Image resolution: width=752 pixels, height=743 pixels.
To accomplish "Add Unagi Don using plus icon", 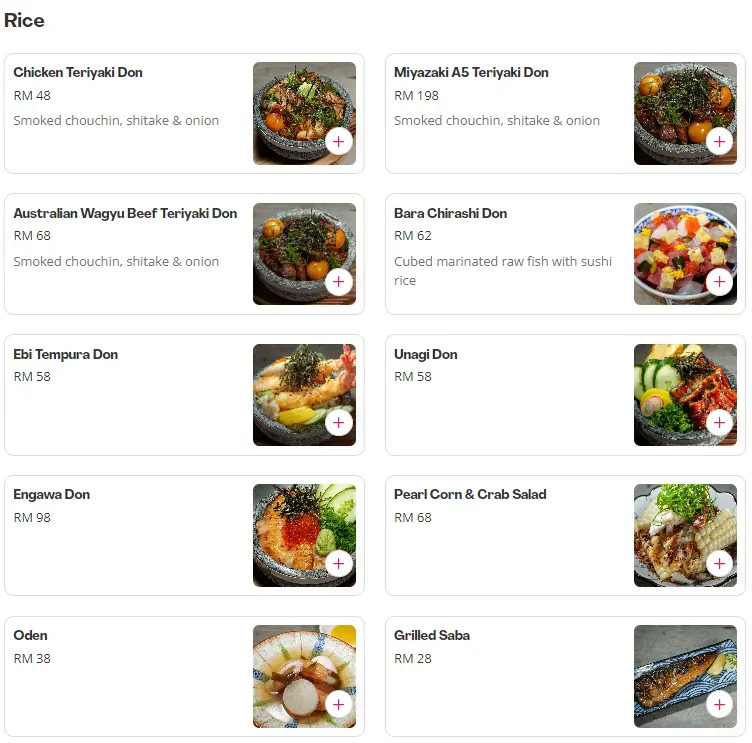I will tap(719, 423).
